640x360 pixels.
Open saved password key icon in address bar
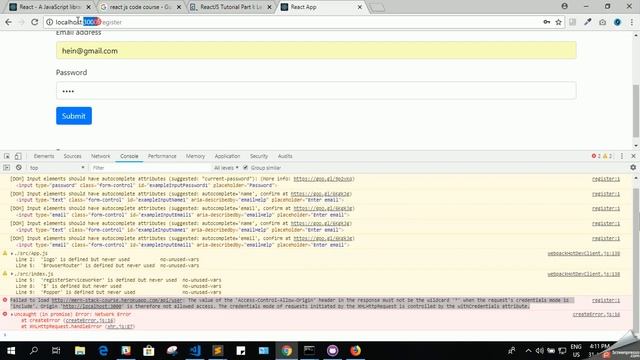click(547, 22)
